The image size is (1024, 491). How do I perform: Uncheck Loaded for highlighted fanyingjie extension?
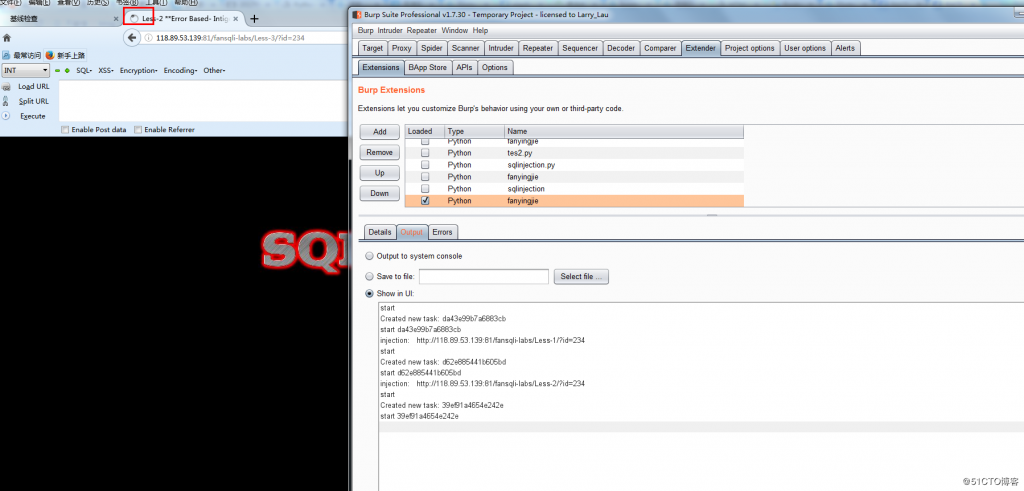pos(425,201)
